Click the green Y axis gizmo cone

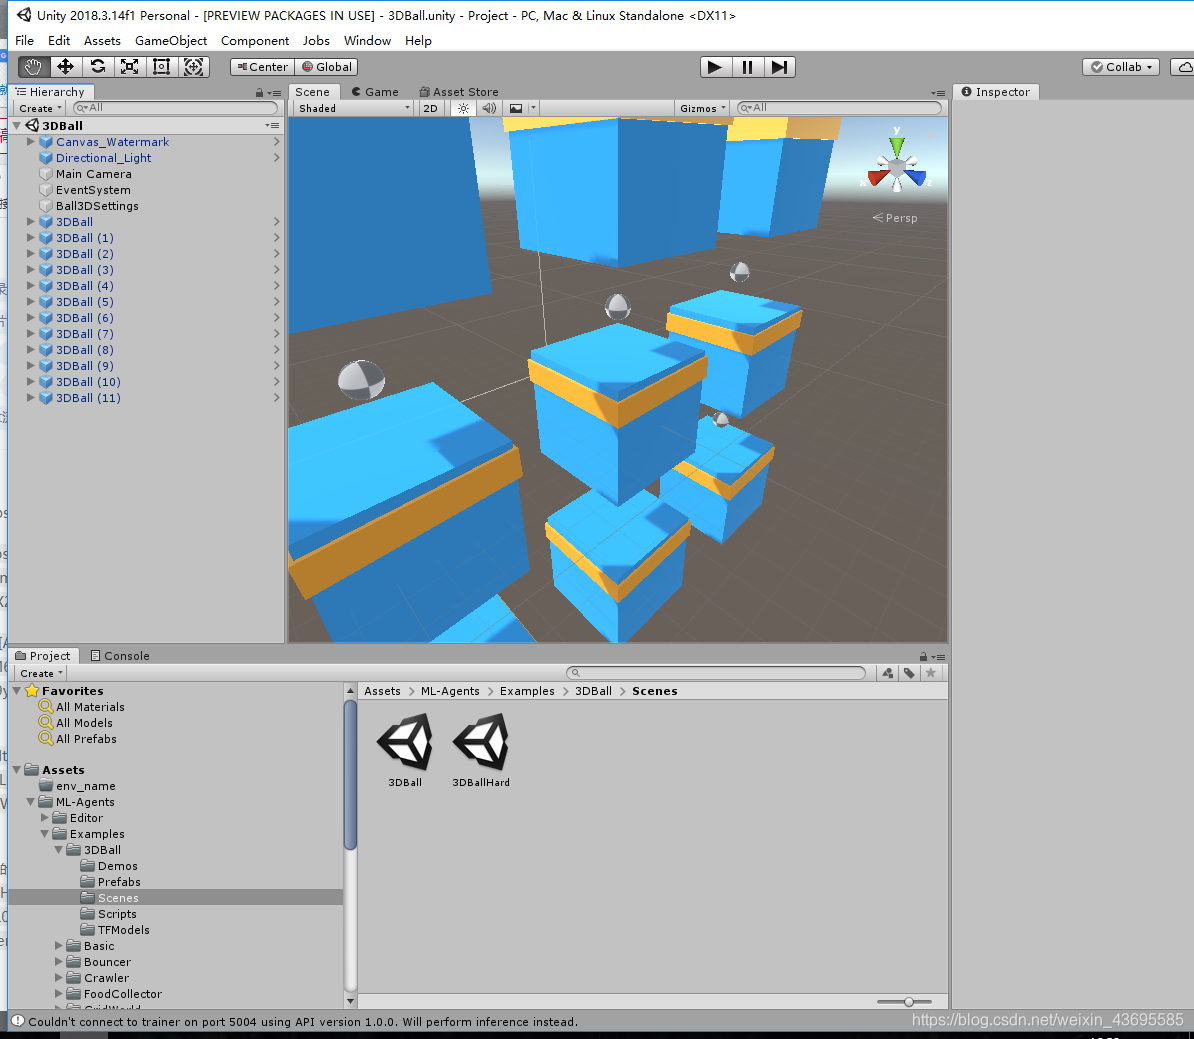(x=897, y=145)
